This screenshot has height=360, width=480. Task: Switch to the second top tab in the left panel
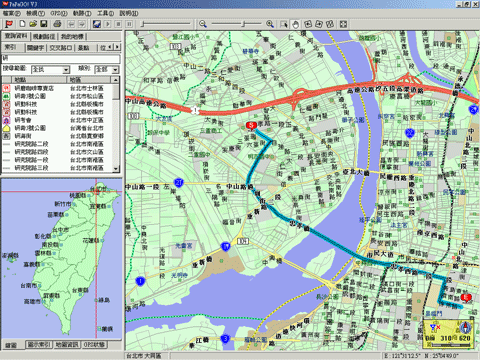tap(44, 37)
